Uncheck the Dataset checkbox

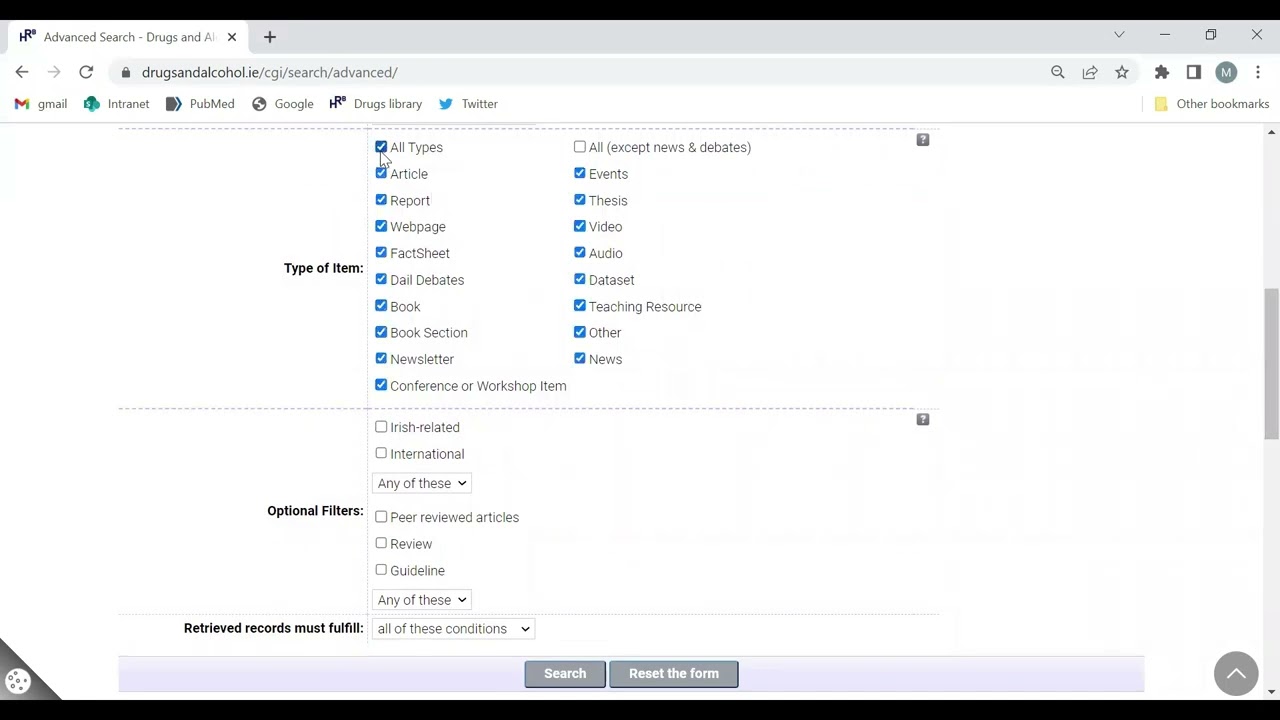pos(580,280)
